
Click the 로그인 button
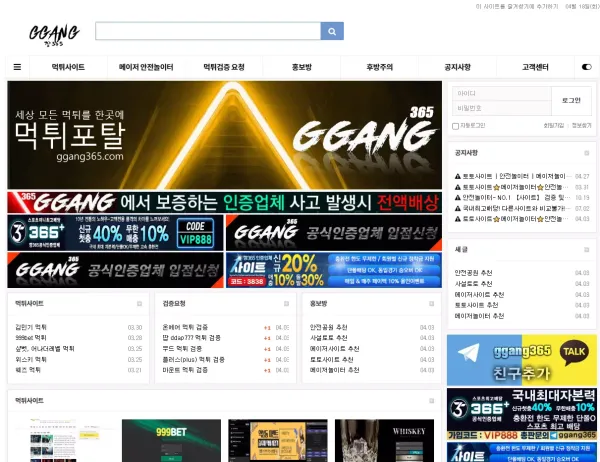click(x=571, y=100)
